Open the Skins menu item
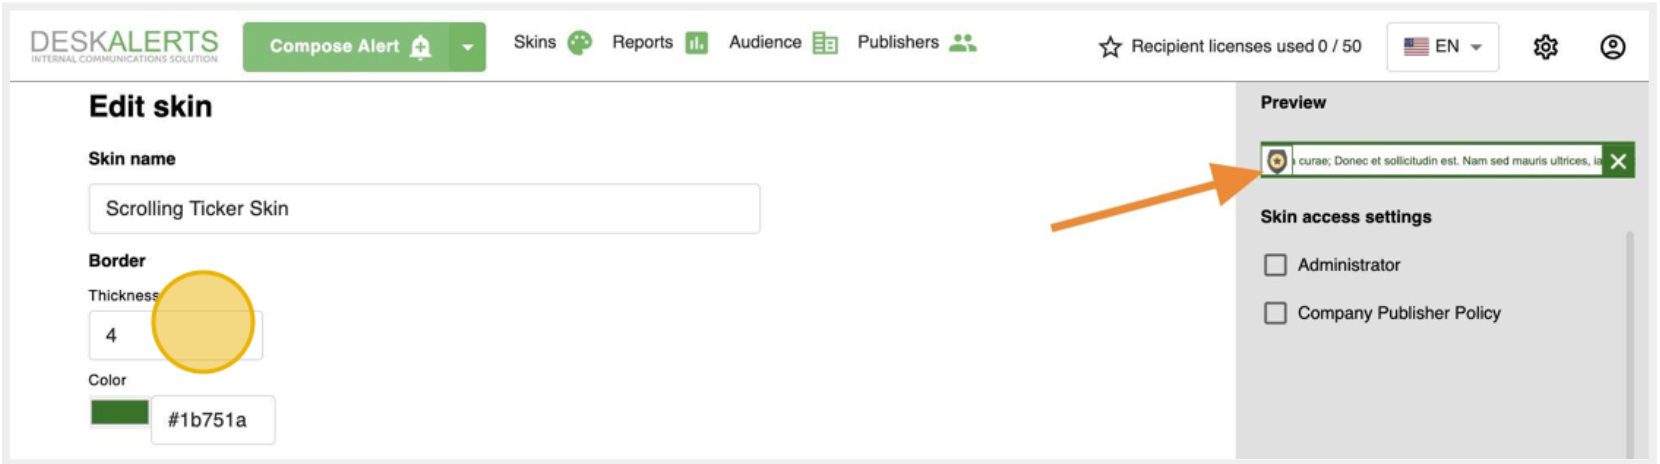 [535, 42]
